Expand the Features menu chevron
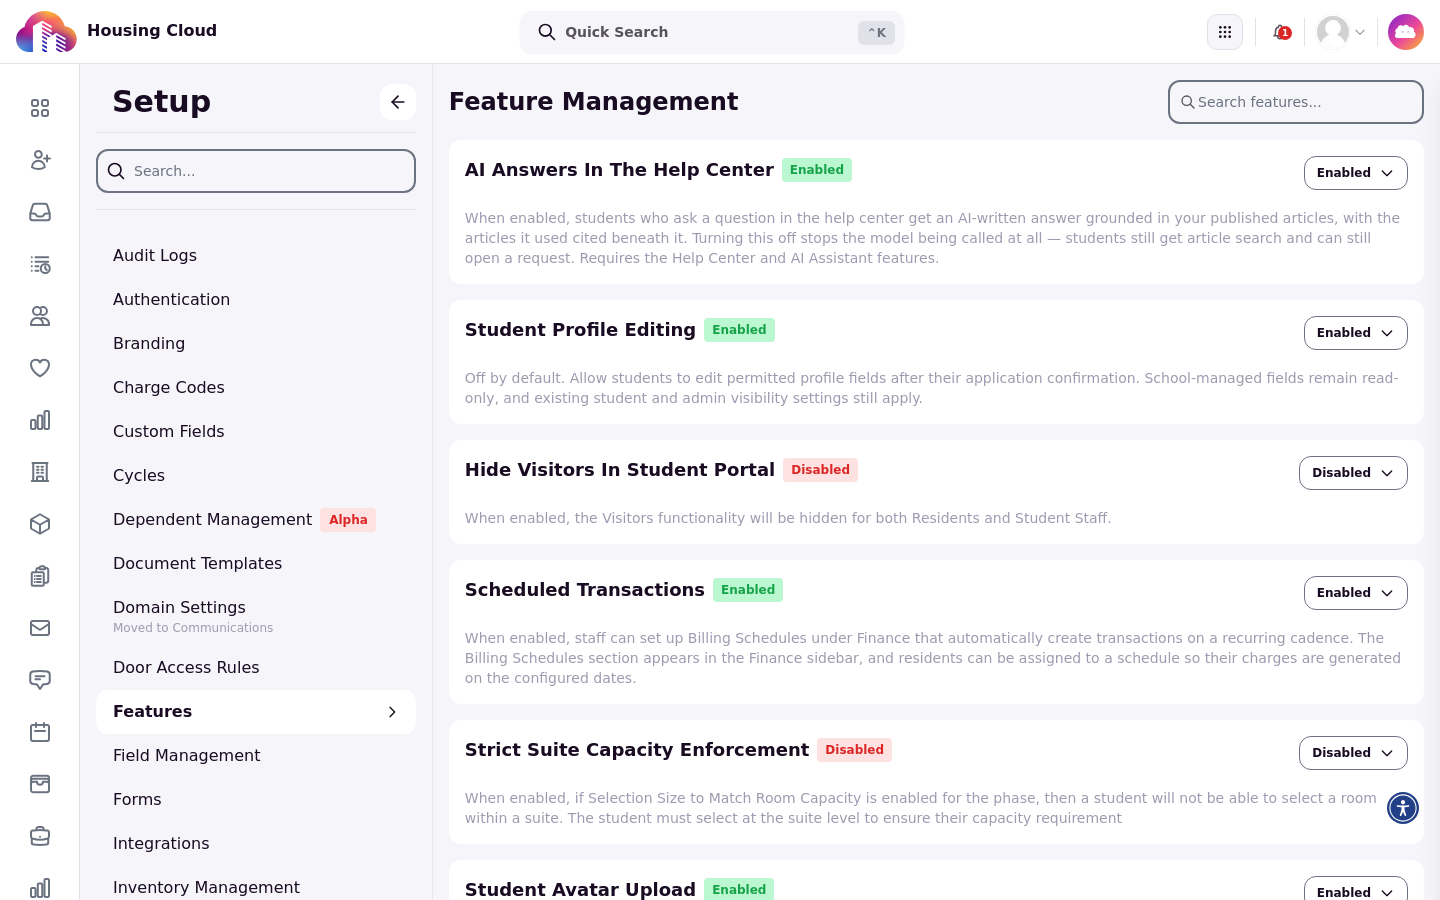This screenshot has height=900, width=1440. [x=392, y=712]
